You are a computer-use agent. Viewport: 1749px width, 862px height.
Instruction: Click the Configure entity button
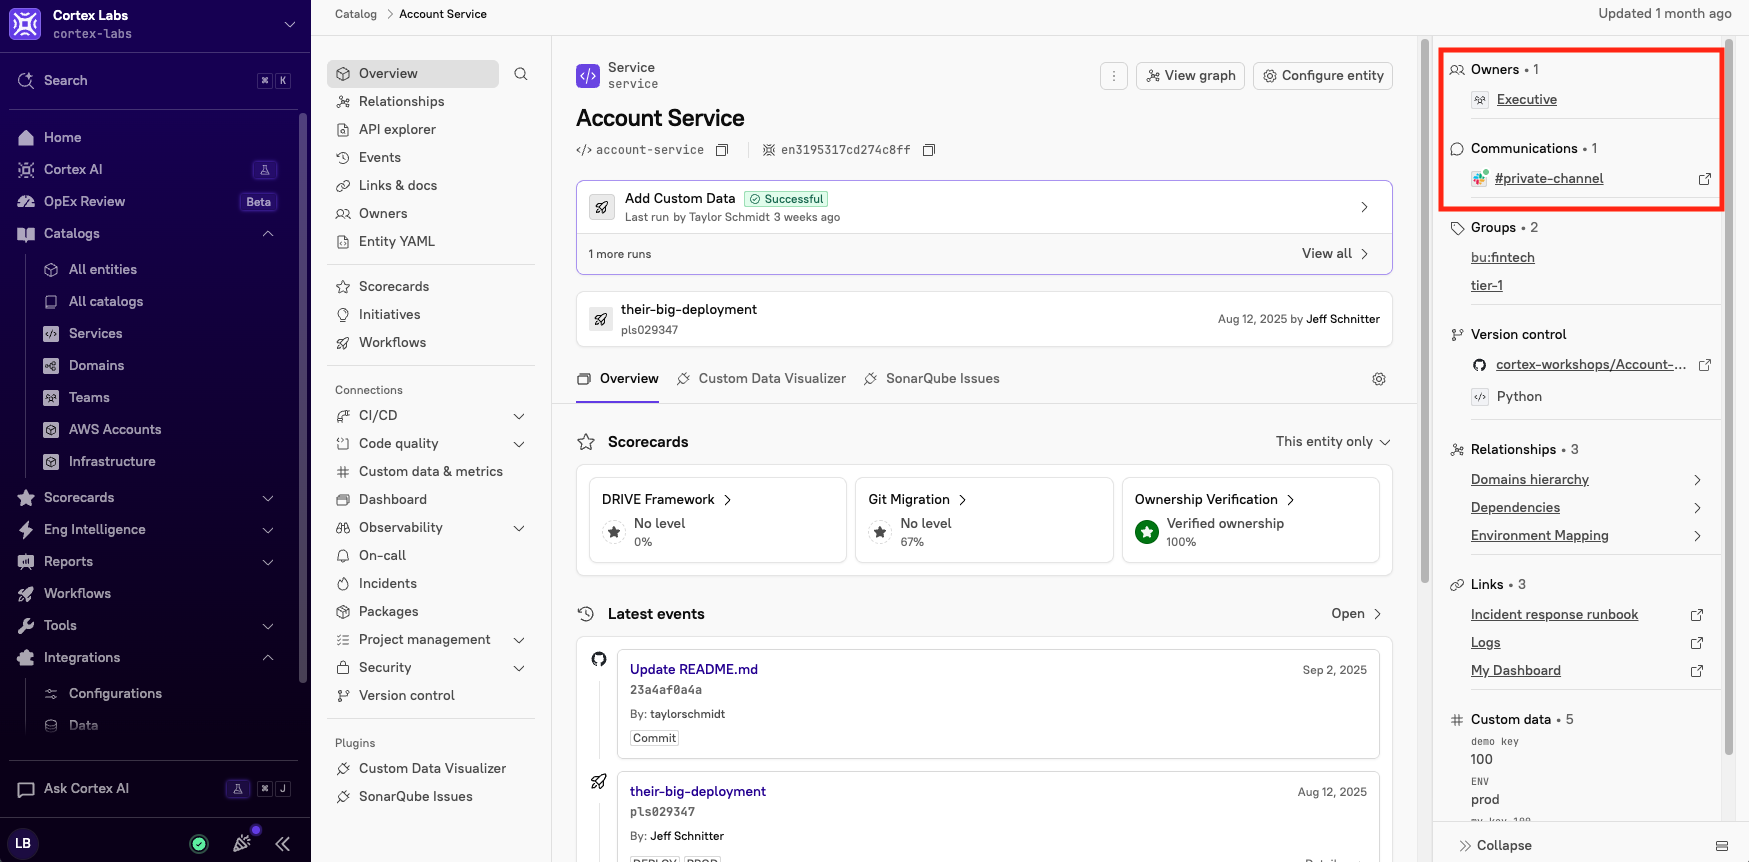(1323, 76)
